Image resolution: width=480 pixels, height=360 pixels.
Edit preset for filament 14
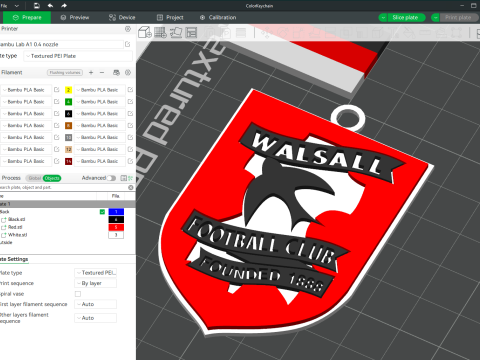point(130,161)
